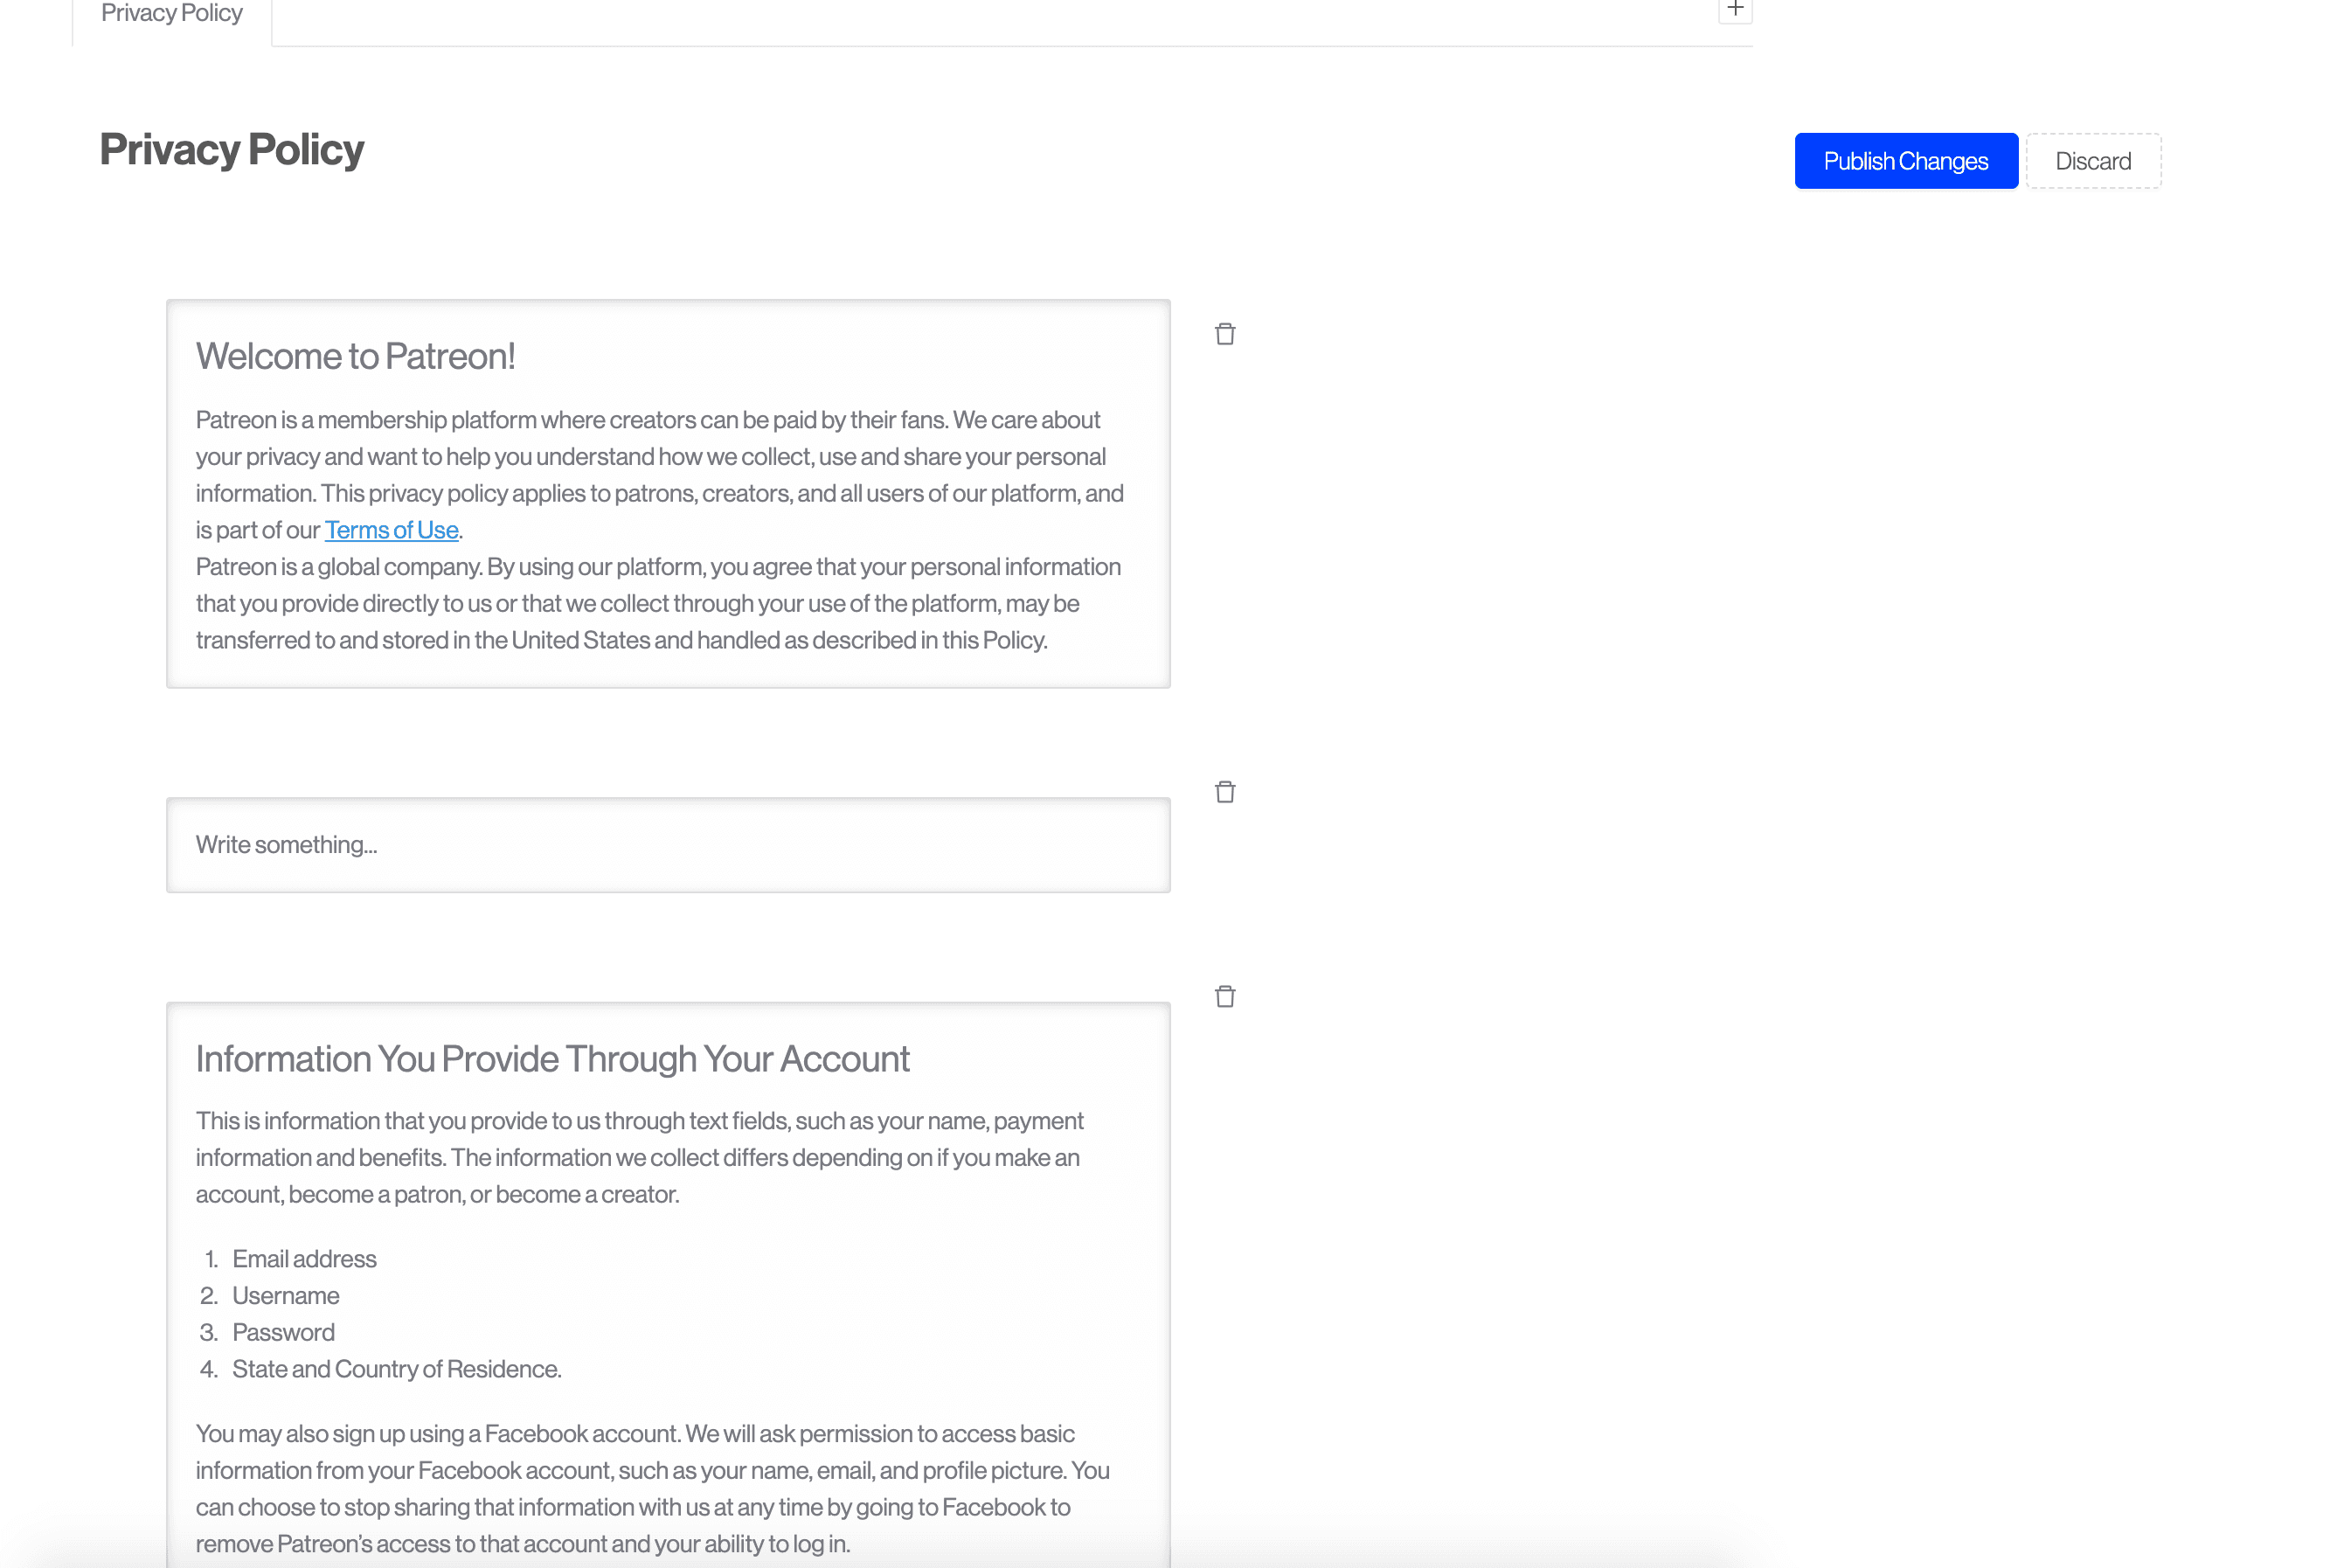Viewport: 2344px width, 1568px height.
Task: Click the Username list item
Action: pyautogui.click(x=286, y=1296)
